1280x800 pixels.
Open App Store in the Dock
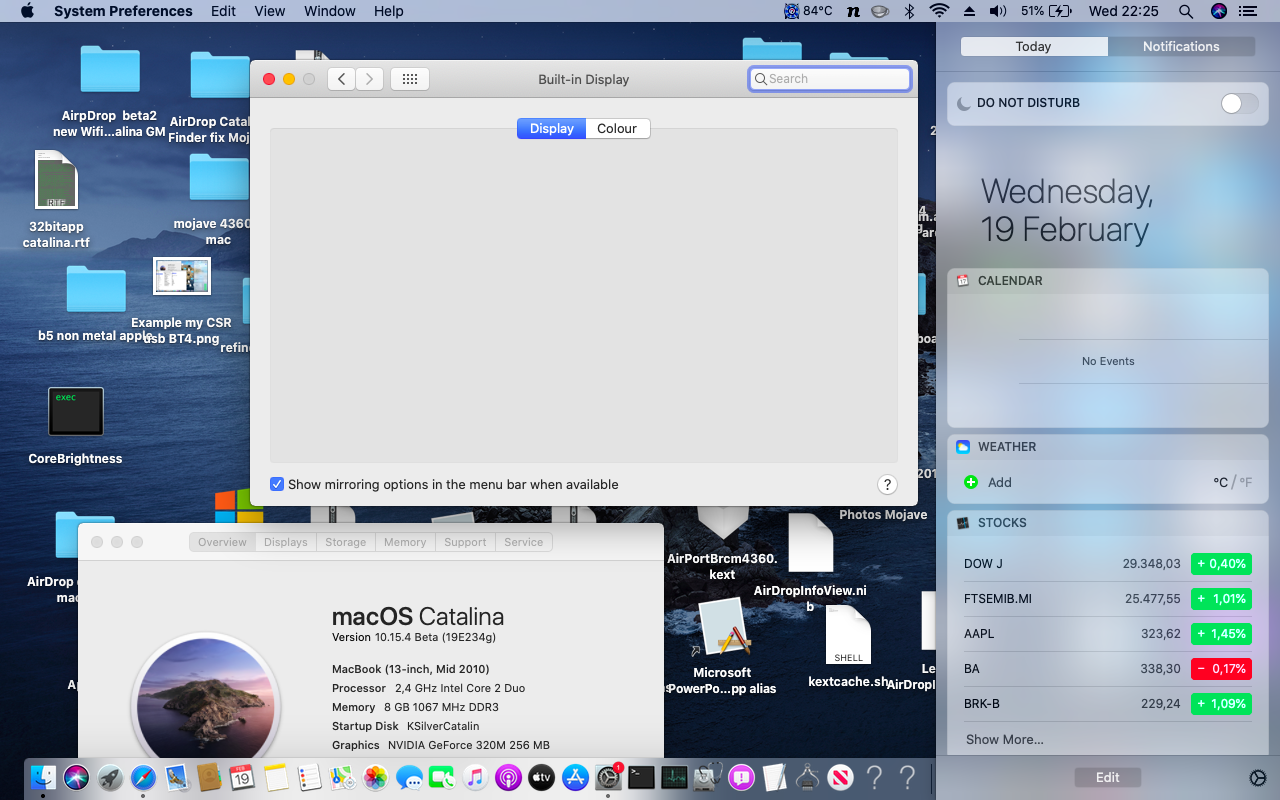(575, 777)
